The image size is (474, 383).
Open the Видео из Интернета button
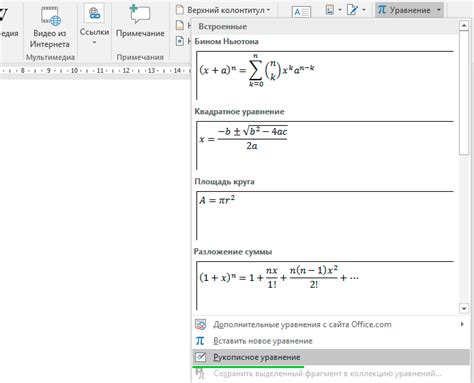pos(50,27)
